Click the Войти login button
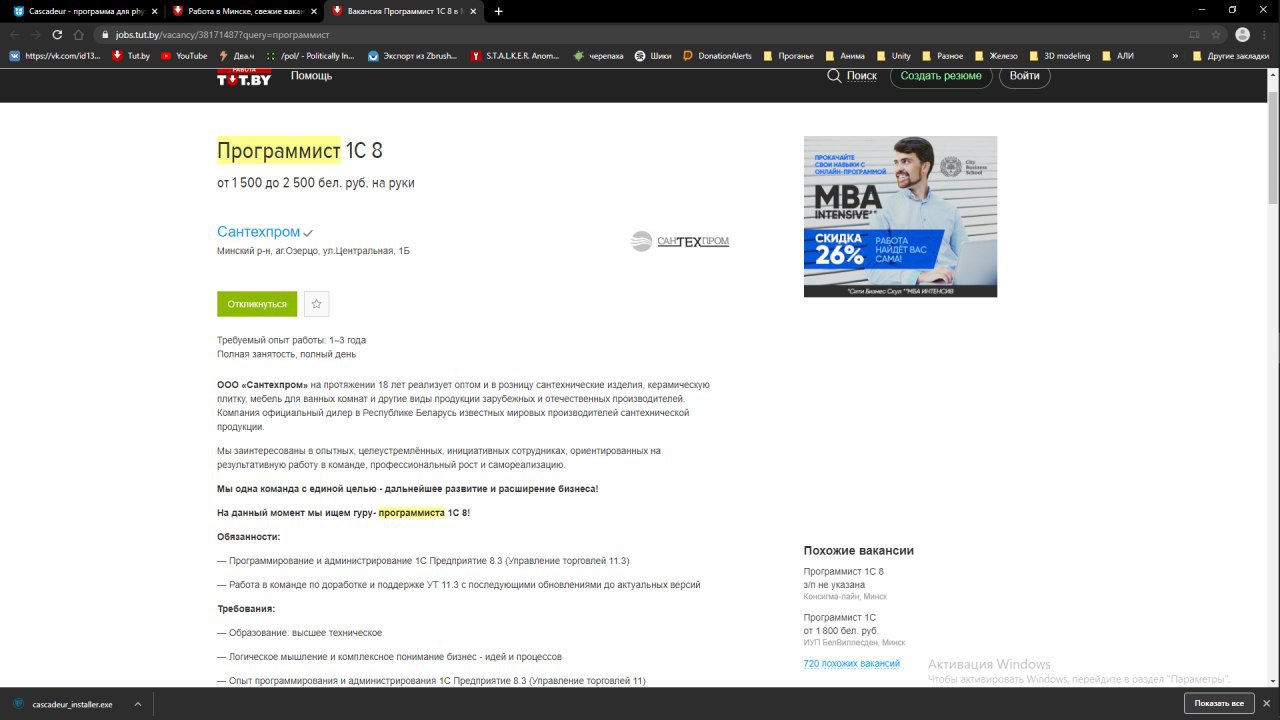Screen dimensions: 1280x720 1025,76
